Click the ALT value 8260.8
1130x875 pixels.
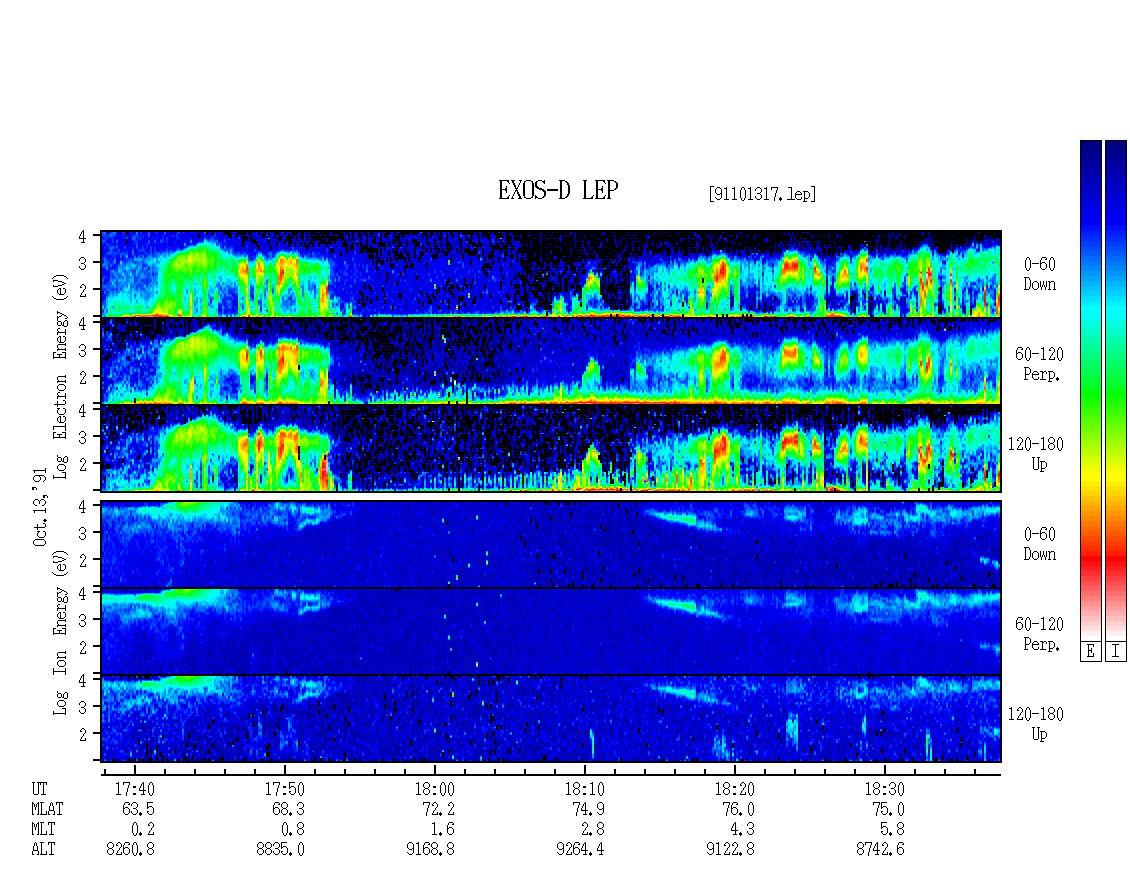pyautogui.click(x=130, y=850)
